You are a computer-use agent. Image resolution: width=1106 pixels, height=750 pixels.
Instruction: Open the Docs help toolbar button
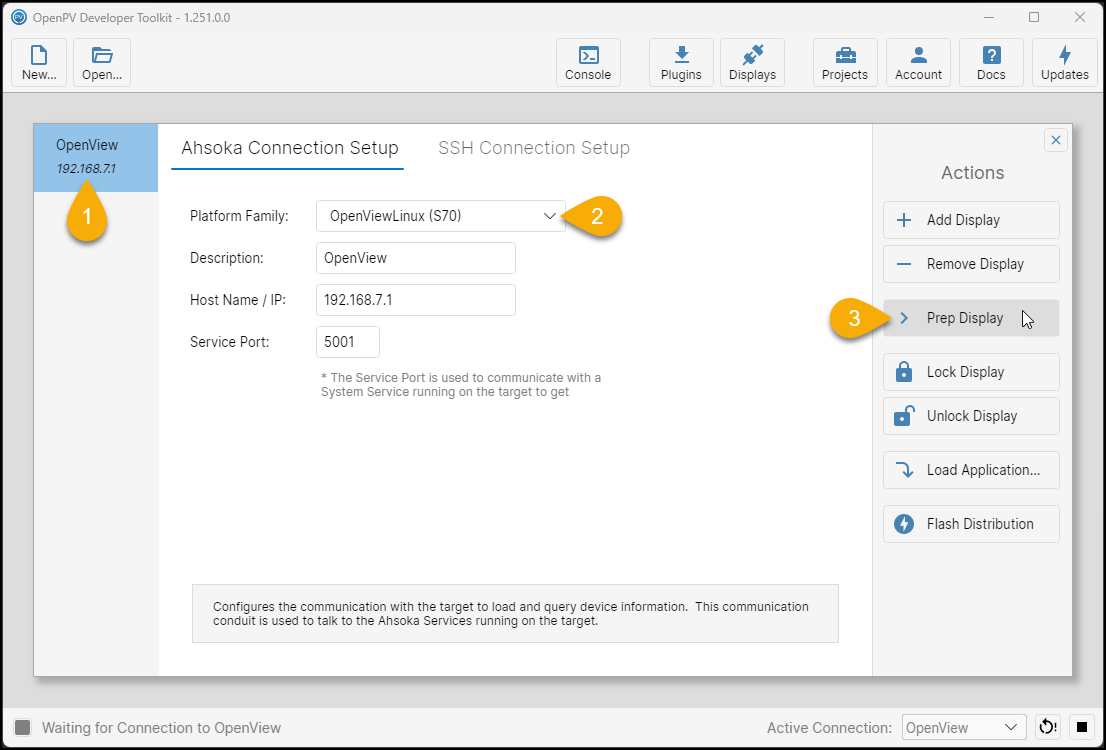[x=991, y=63]
